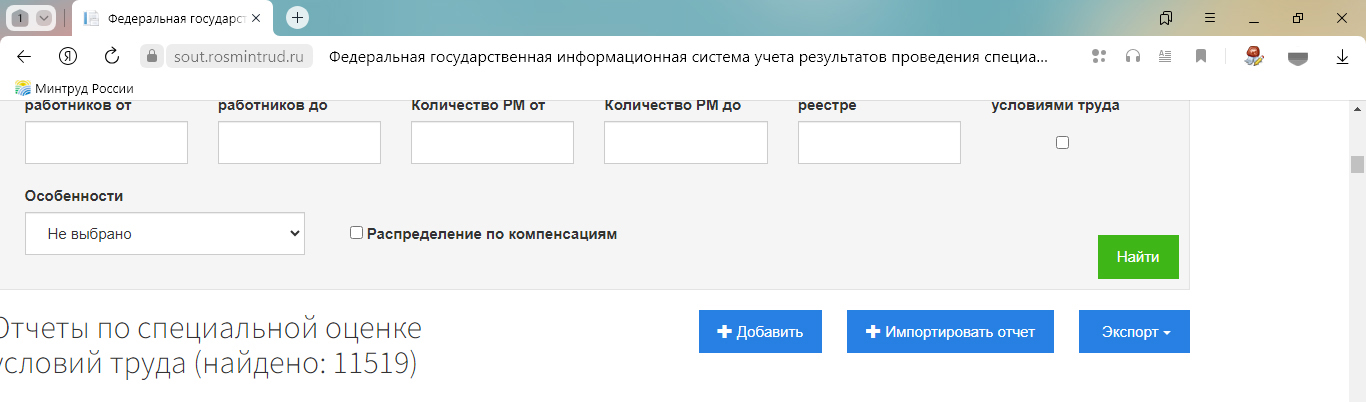Check the условиями труда checkbox

pos(1062,143)
